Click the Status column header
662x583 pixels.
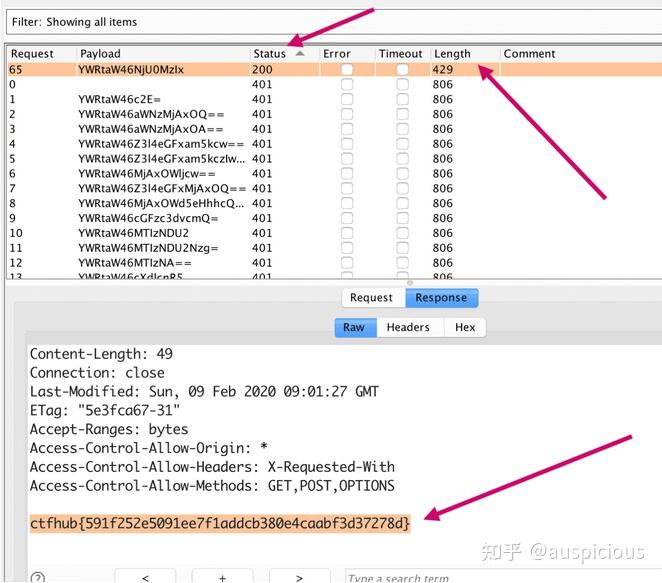point(269,54)
